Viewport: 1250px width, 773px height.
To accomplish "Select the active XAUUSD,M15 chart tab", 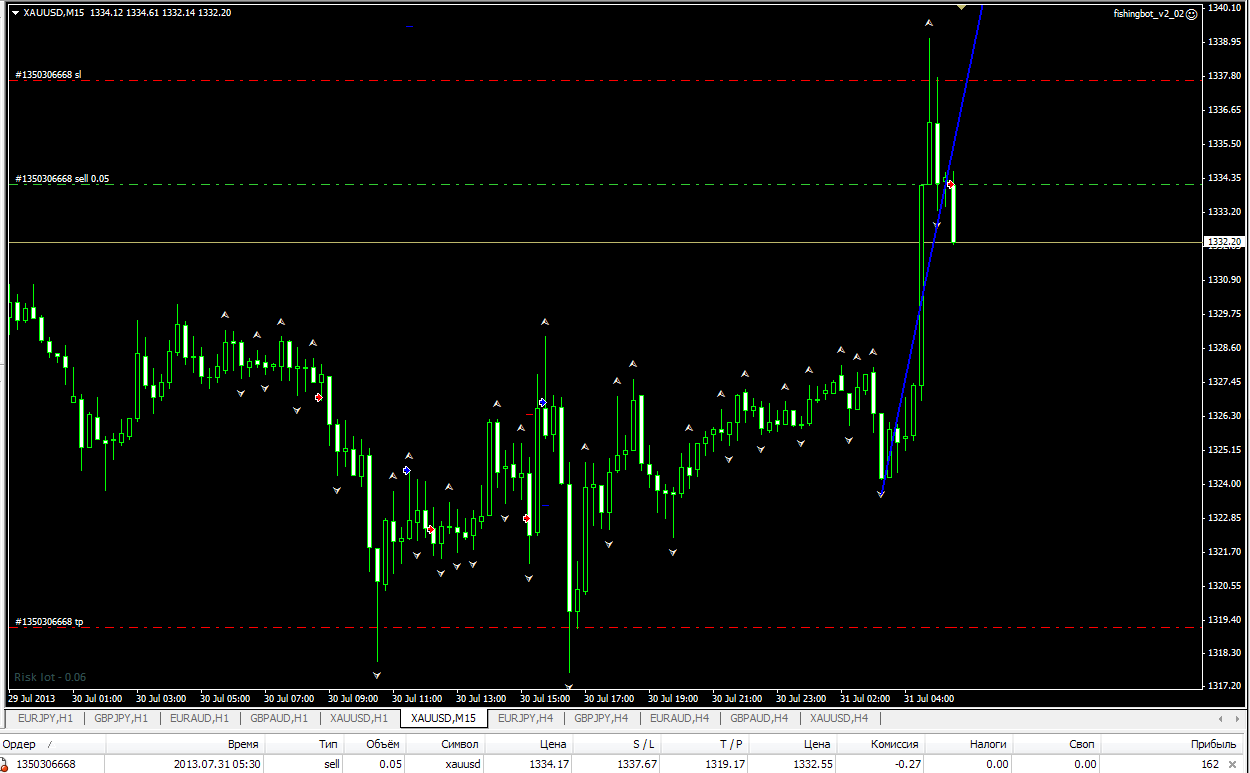I will click(443, 718).
